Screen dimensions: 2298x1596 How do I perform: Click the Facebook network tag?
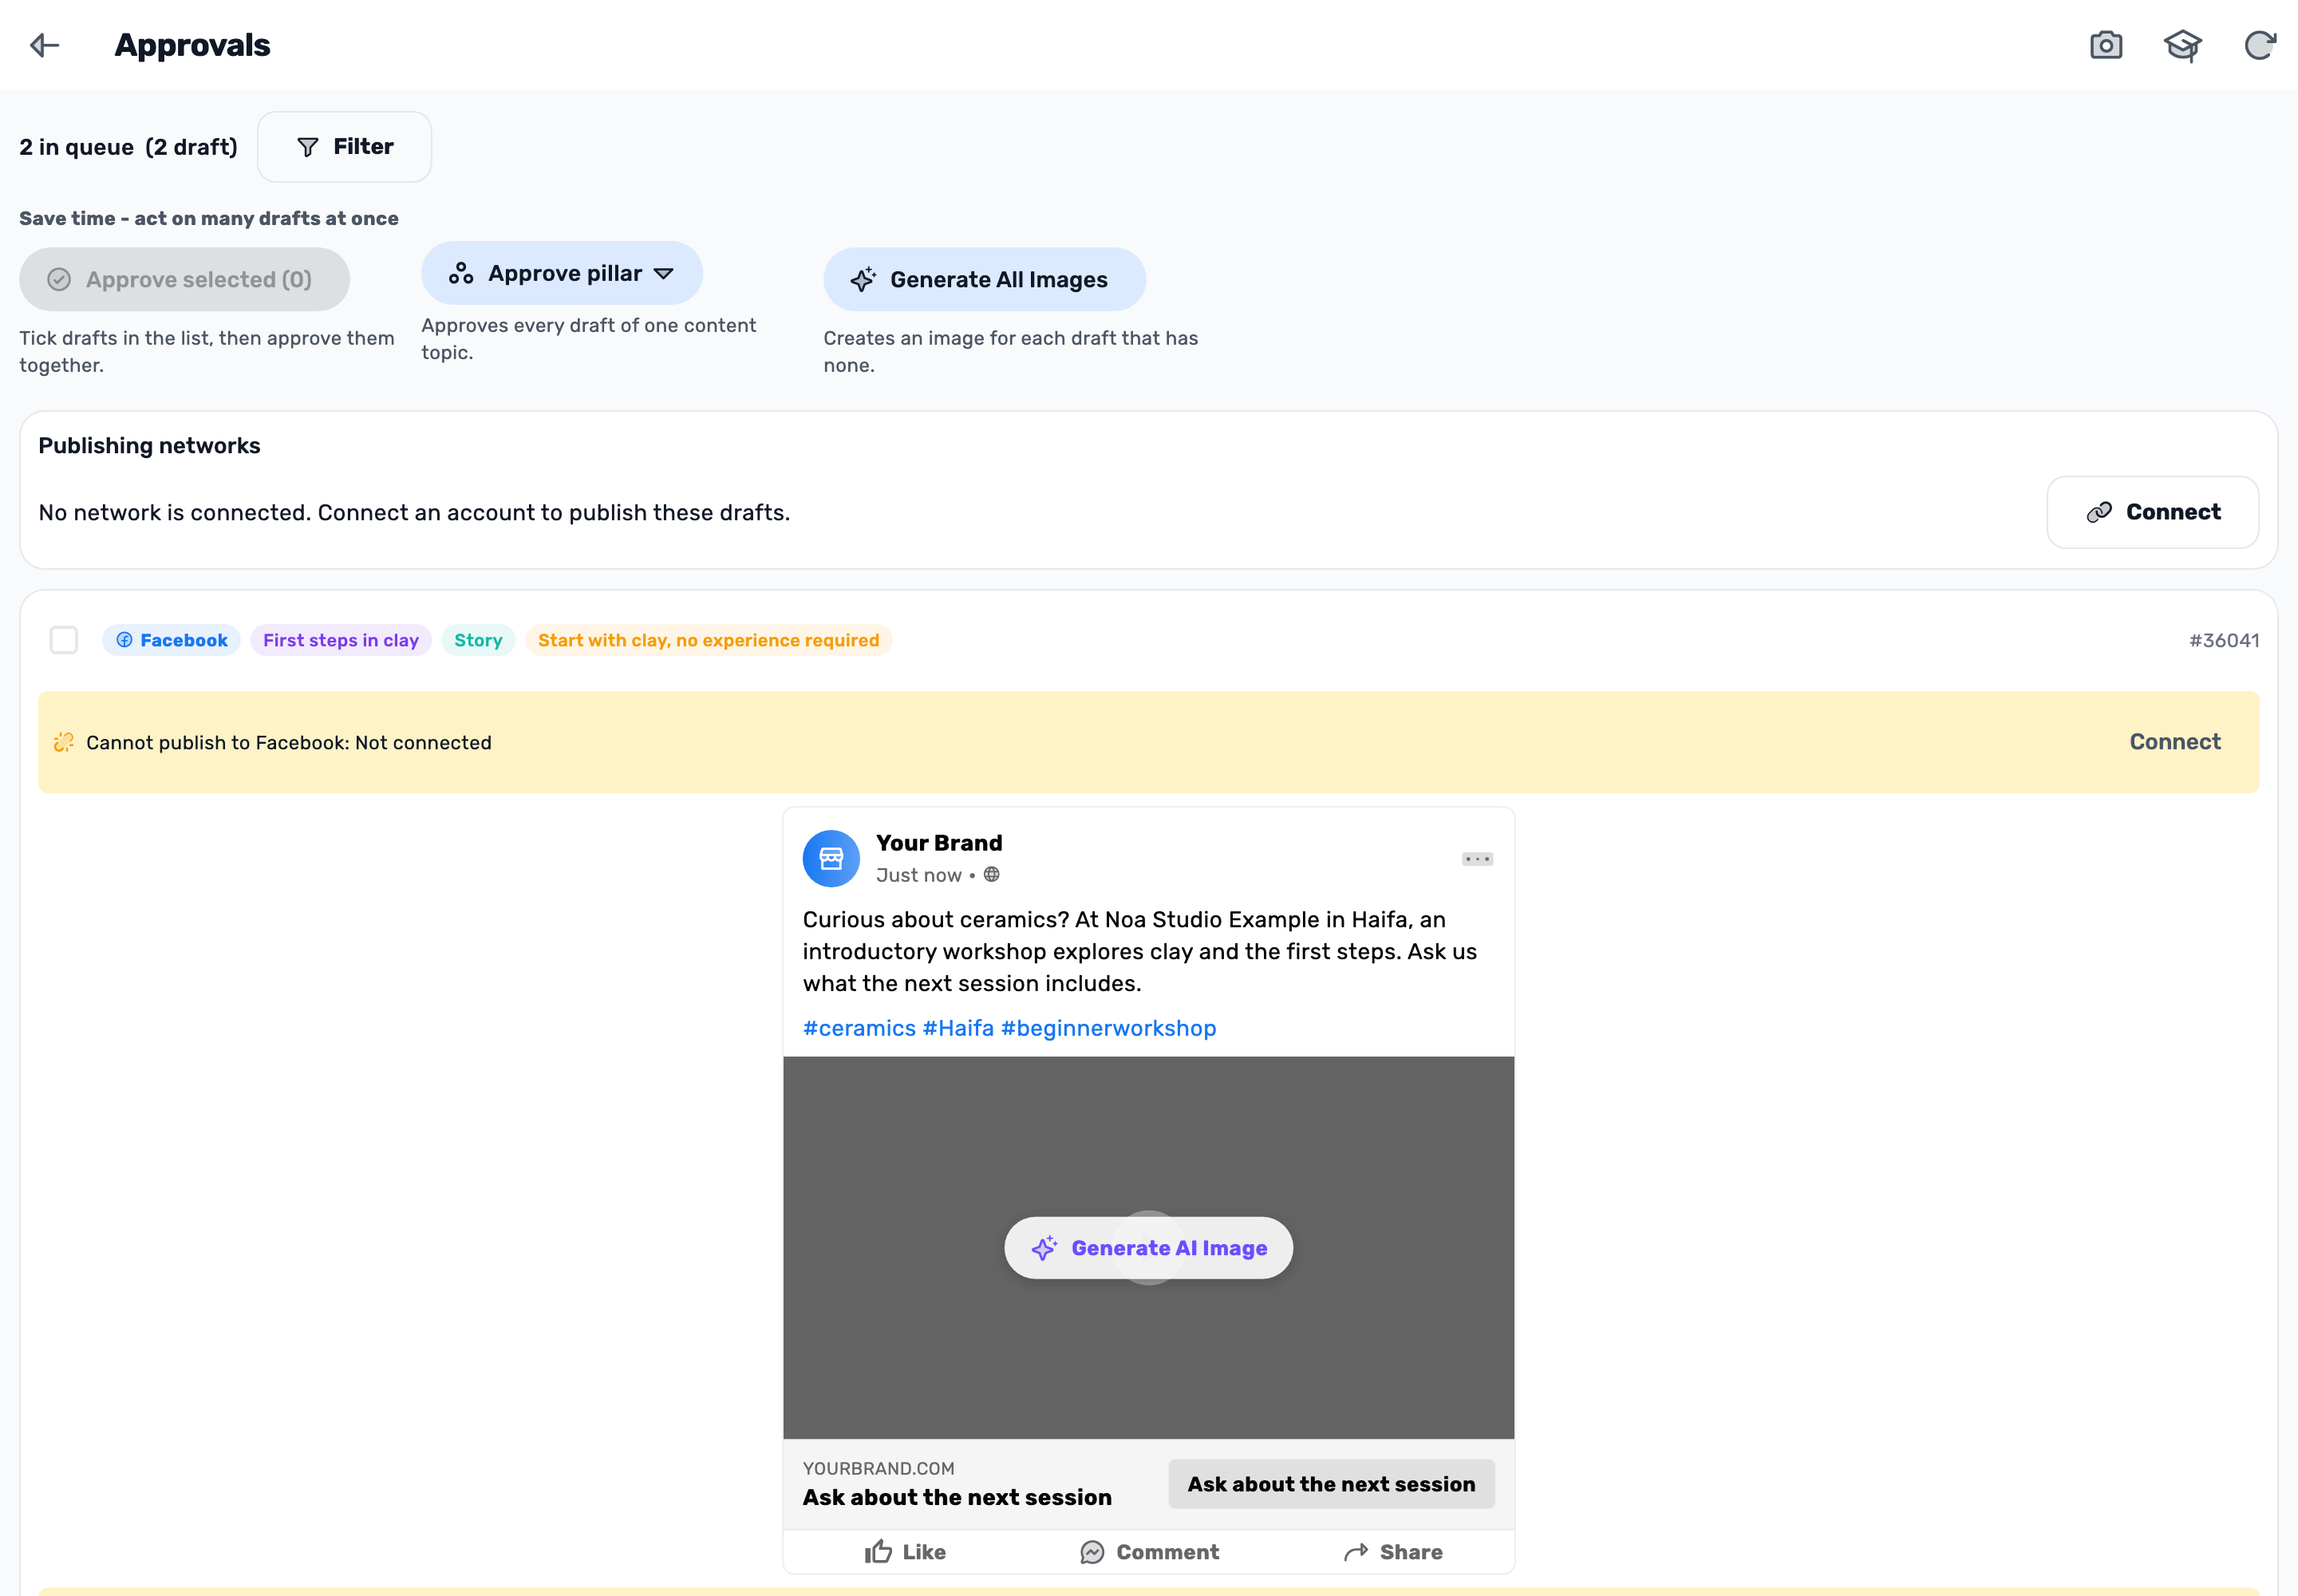172,640
